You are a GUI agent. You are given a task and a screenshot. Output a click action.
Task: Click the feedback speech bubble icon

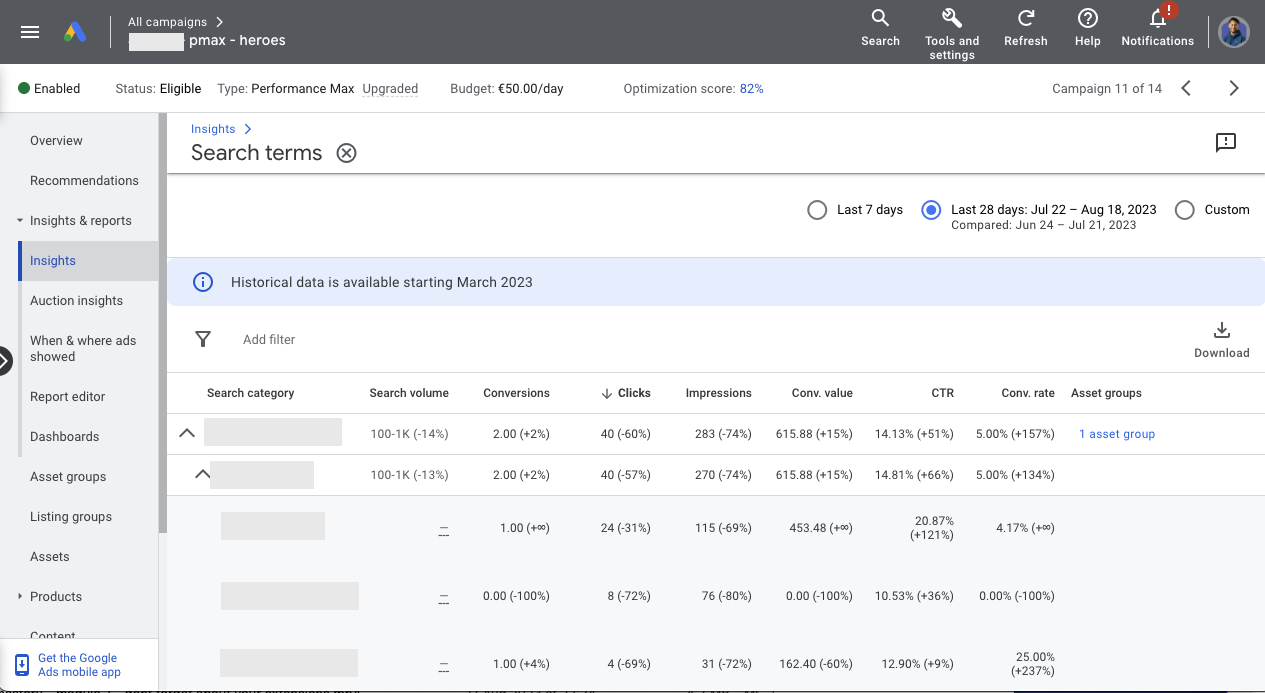(1225, 142)
